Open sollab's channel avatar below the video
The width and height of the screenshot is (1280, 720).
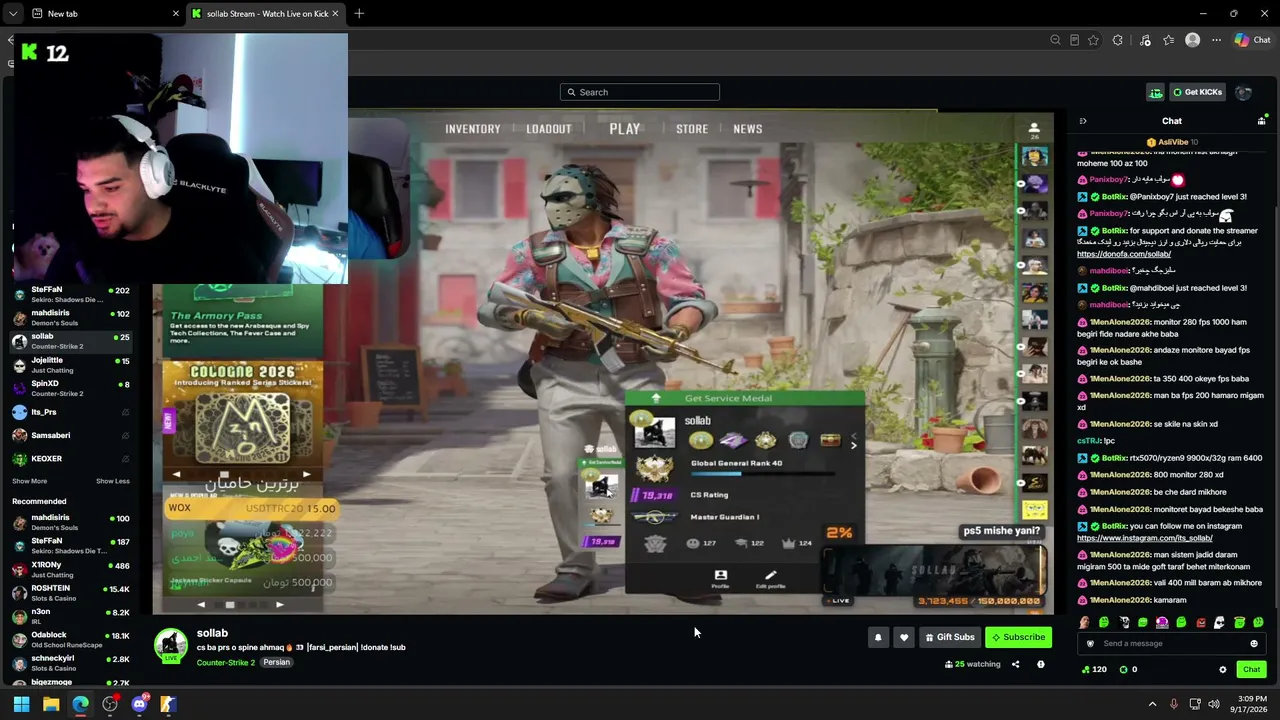(x=171, y=645)
